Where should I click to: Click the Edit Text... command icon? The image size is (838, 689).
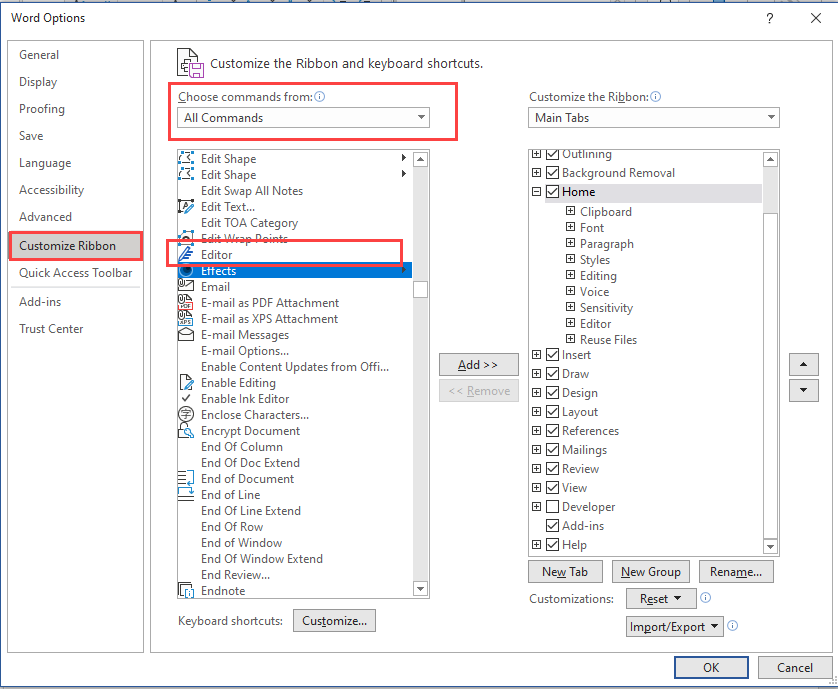click(x=185, y=207)
